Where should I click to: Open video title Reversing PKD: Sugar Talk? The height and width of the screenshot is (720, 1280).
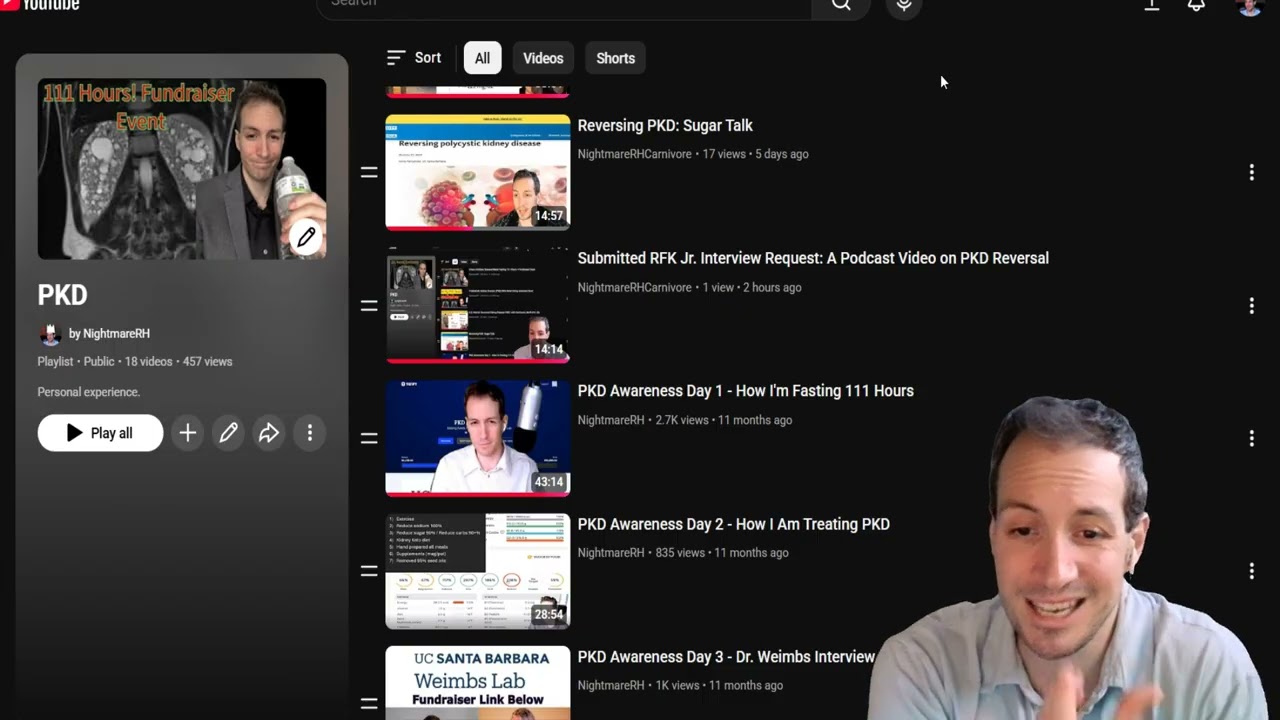(665, 126)
